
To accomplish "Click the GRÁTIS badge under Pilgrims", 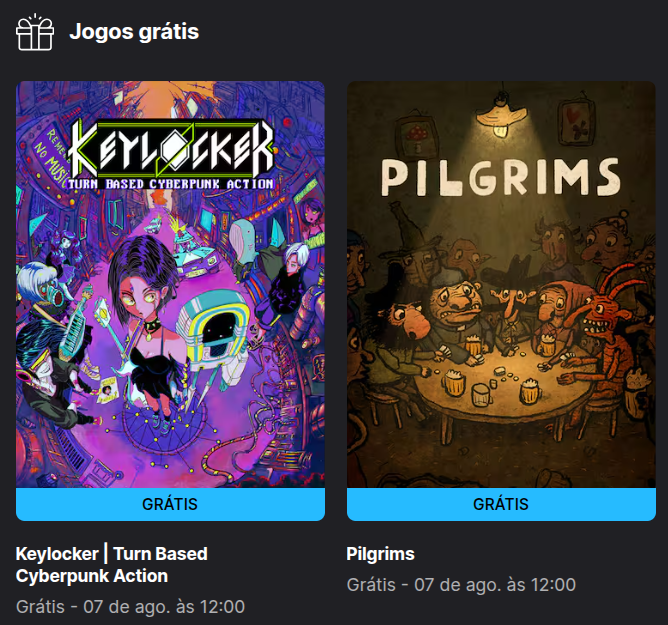I will (x=501, y=504).
